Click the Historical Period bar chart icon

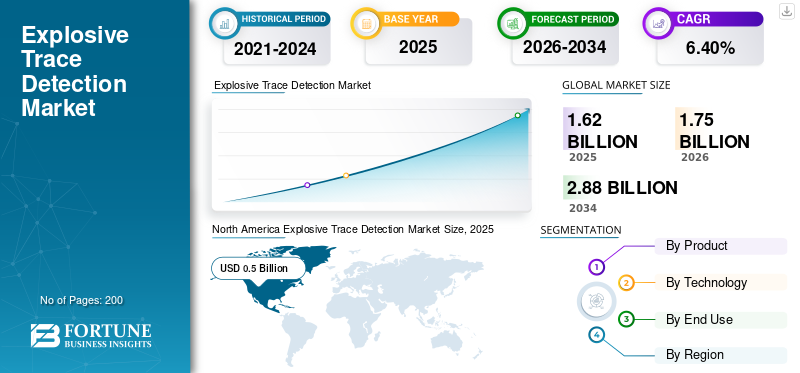coord(224,23)
